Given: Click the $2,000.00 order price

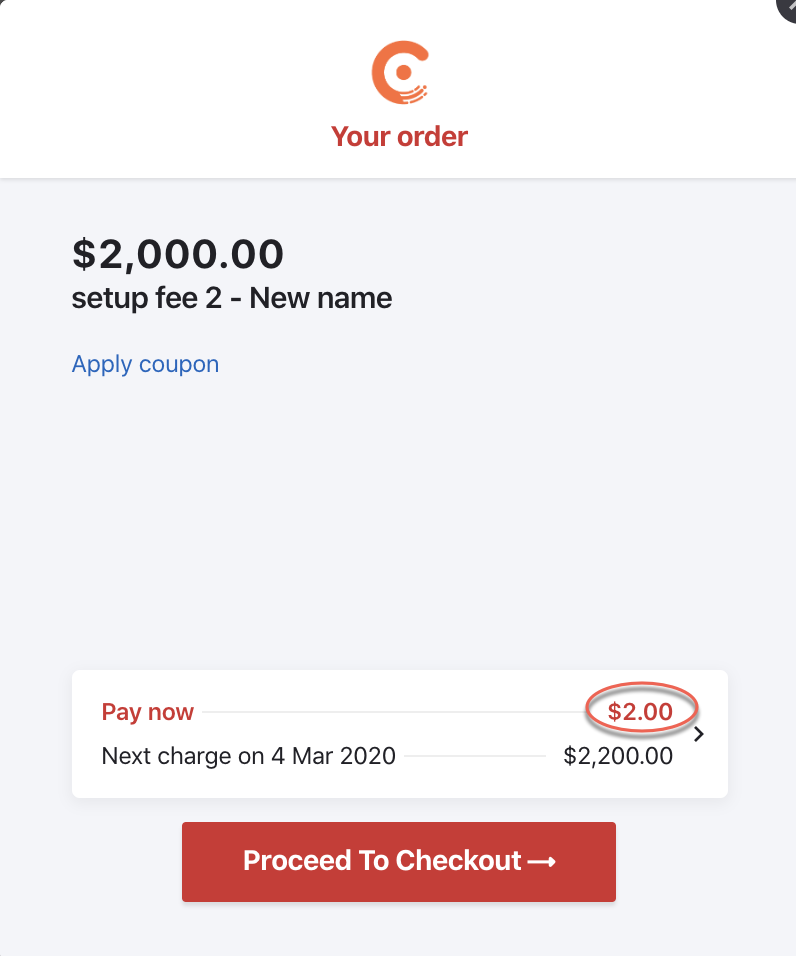Looking at the screenshot, I should click(178, 254).
